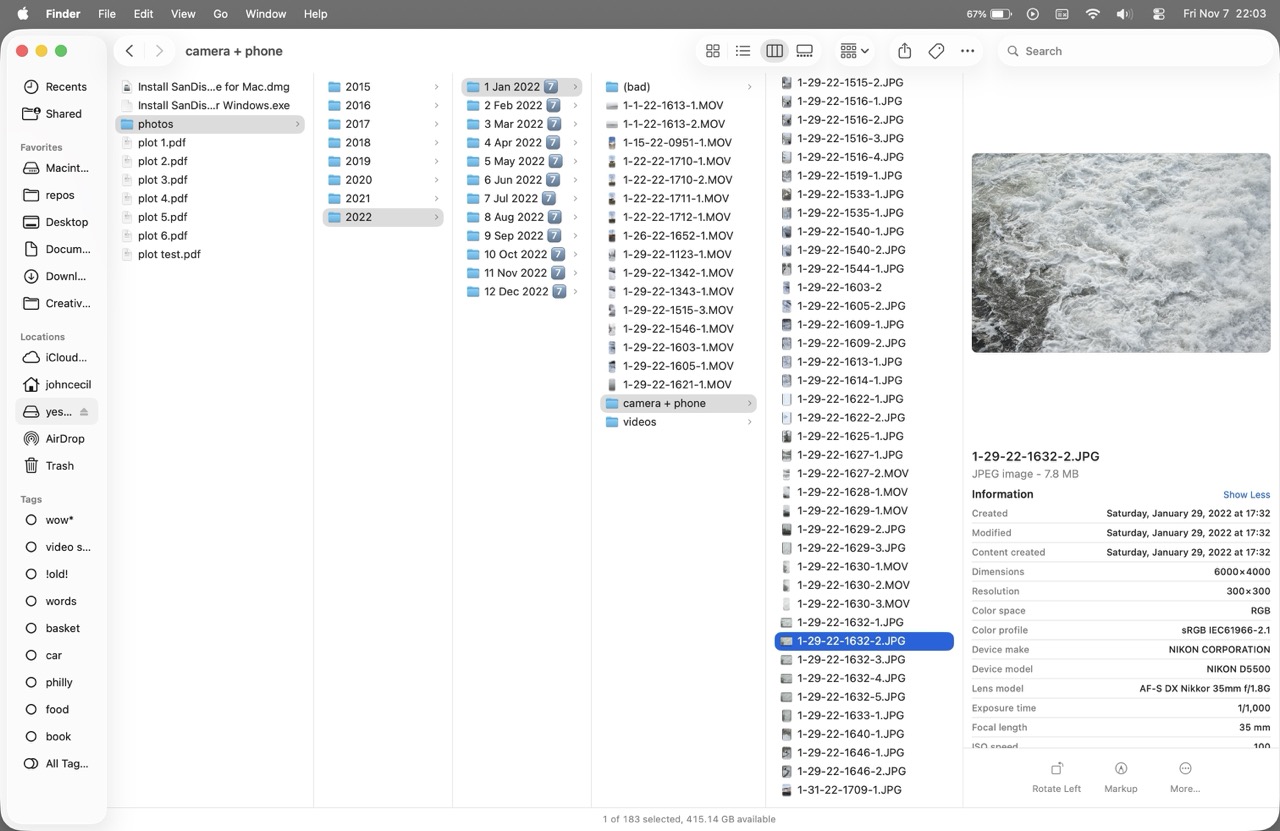Open the Edit menu
The width and height of the screenshot is (1280, 831).
pos(144,14)
